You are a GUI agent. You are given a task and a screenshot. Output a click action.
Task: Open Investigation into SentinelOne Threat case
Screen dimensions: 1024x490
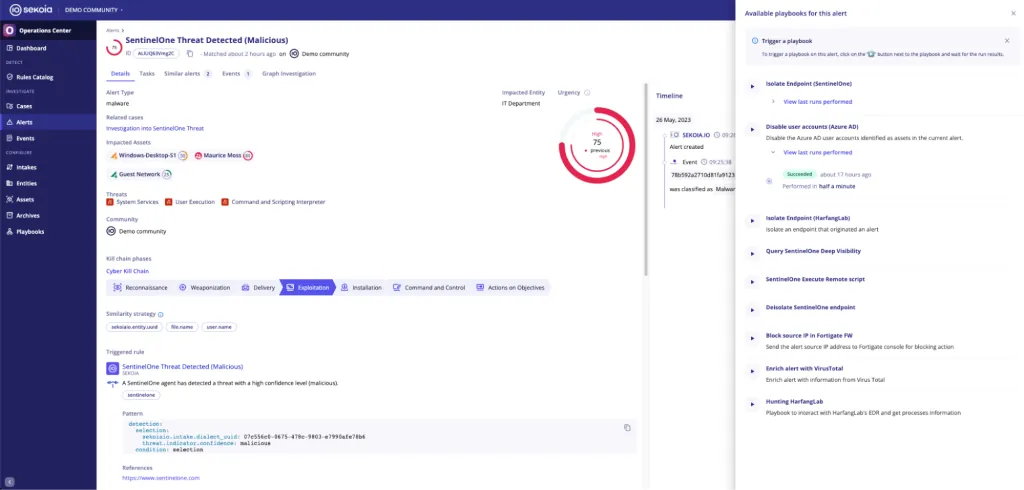(155, 129)
